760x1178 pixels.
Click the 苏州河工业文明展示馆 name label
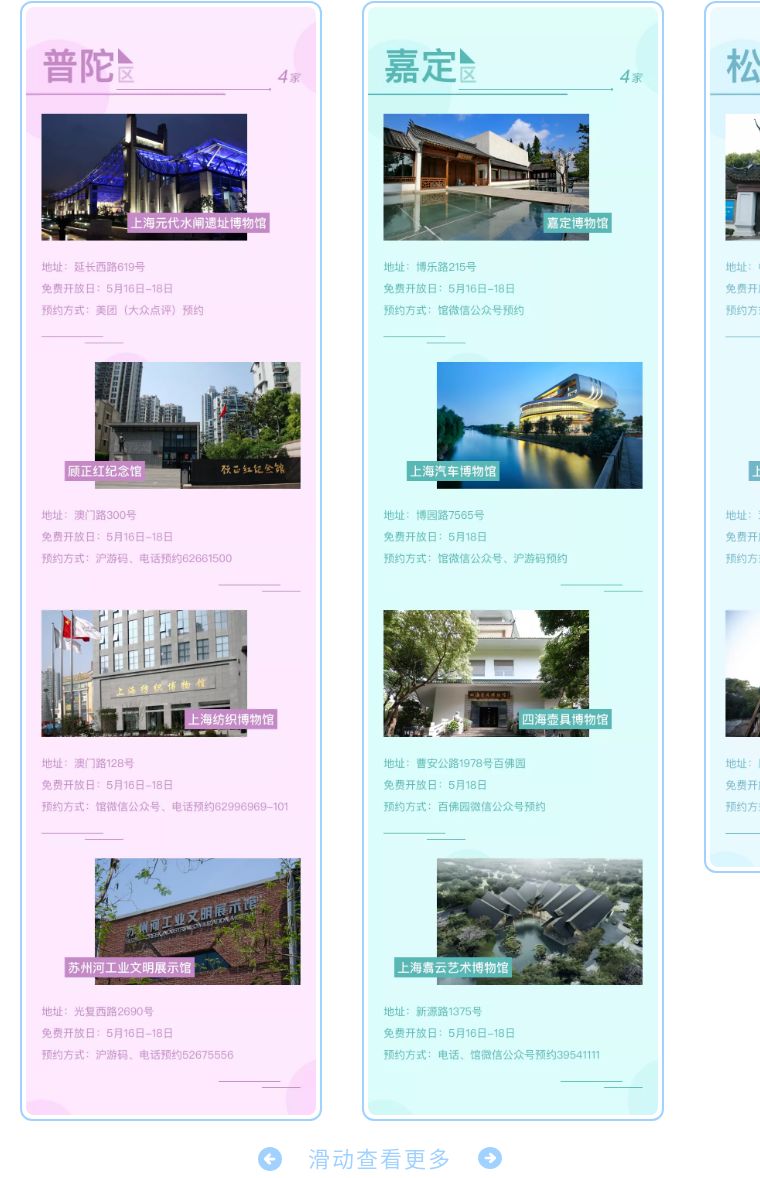[x=130, y=968]
